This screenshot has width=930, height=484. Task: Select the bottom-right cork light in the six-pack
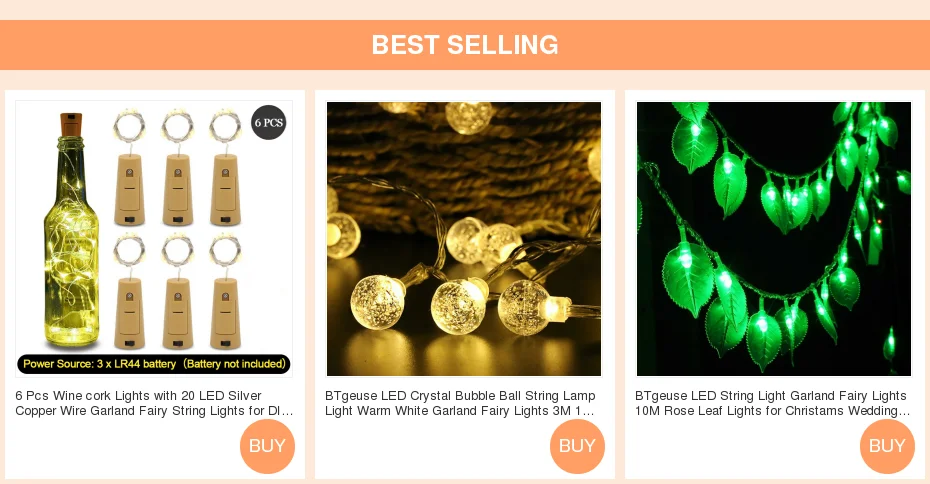(x=225, y=292)
